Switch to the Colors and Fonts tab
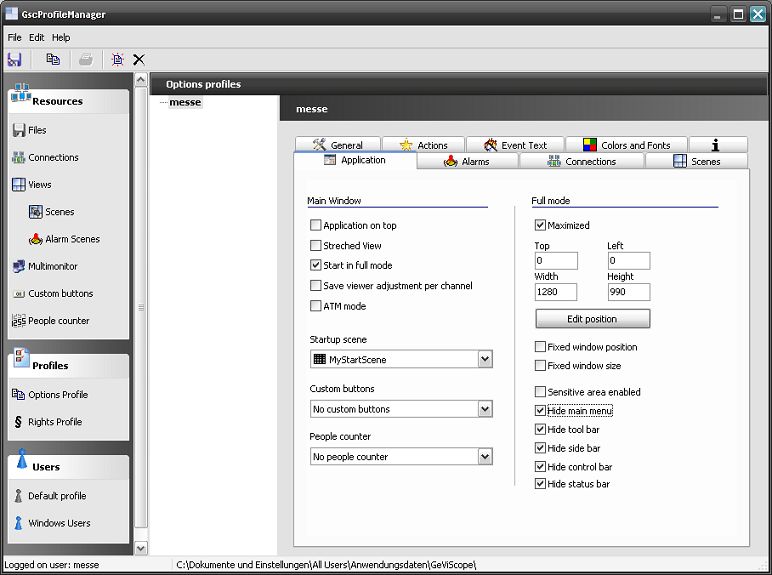 click(x=626, y=145)
